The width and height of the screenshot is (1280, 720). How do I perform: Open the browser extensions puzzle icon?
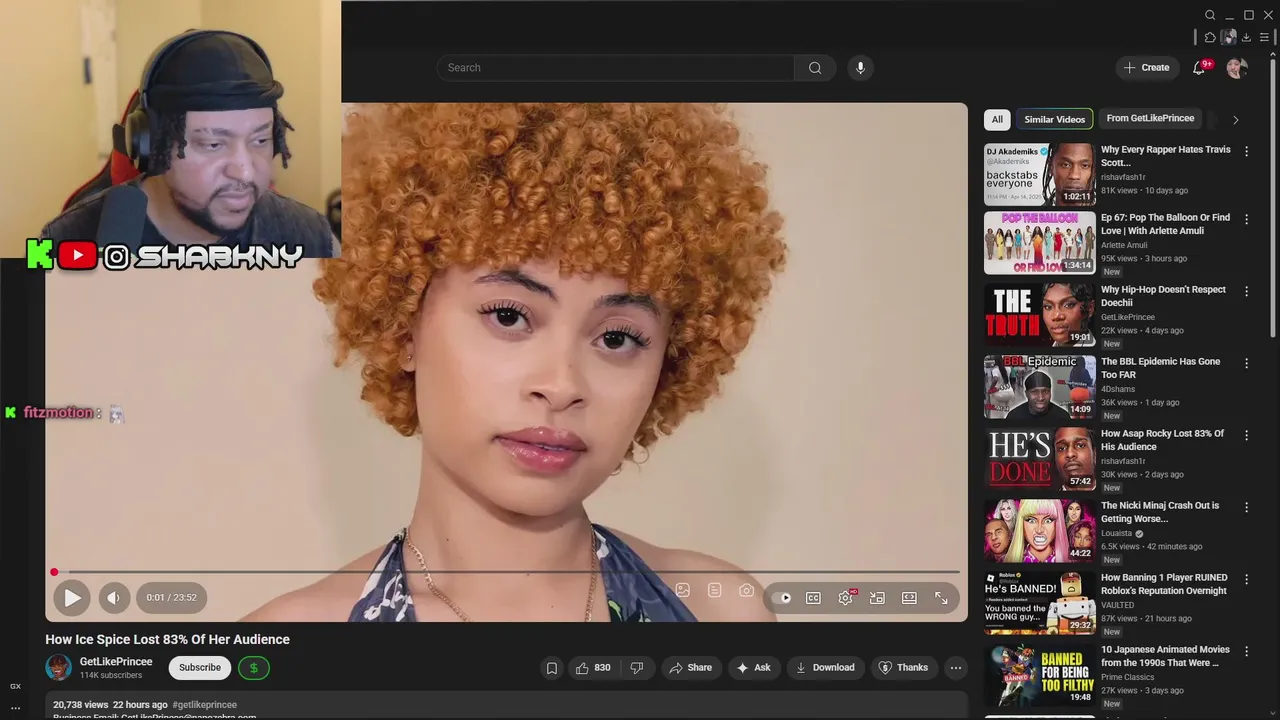coord(1210,37)
